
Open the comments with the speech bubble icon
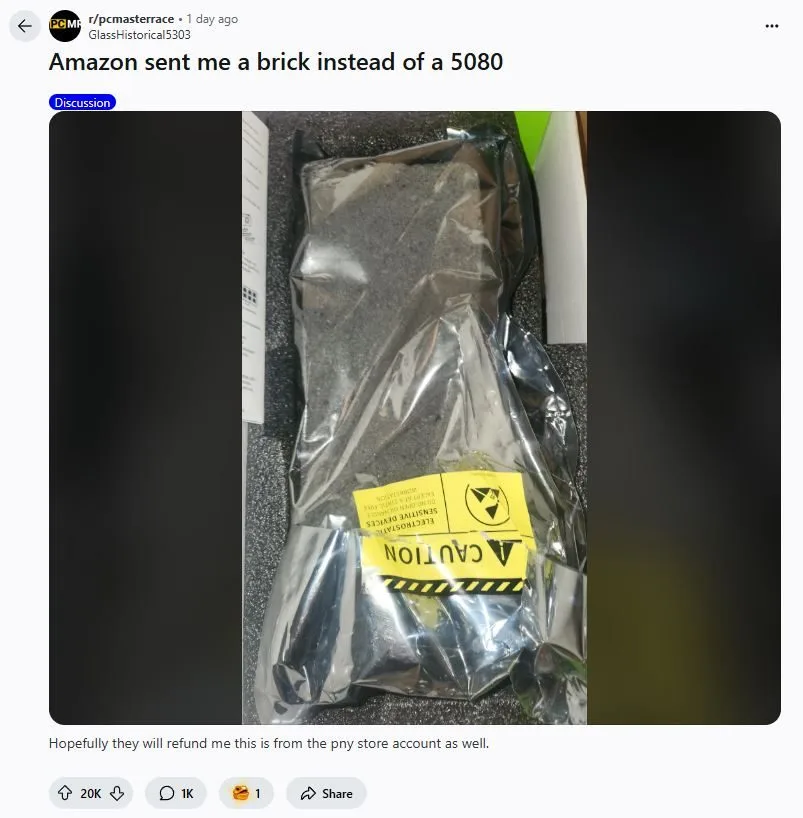click(166, 793)
